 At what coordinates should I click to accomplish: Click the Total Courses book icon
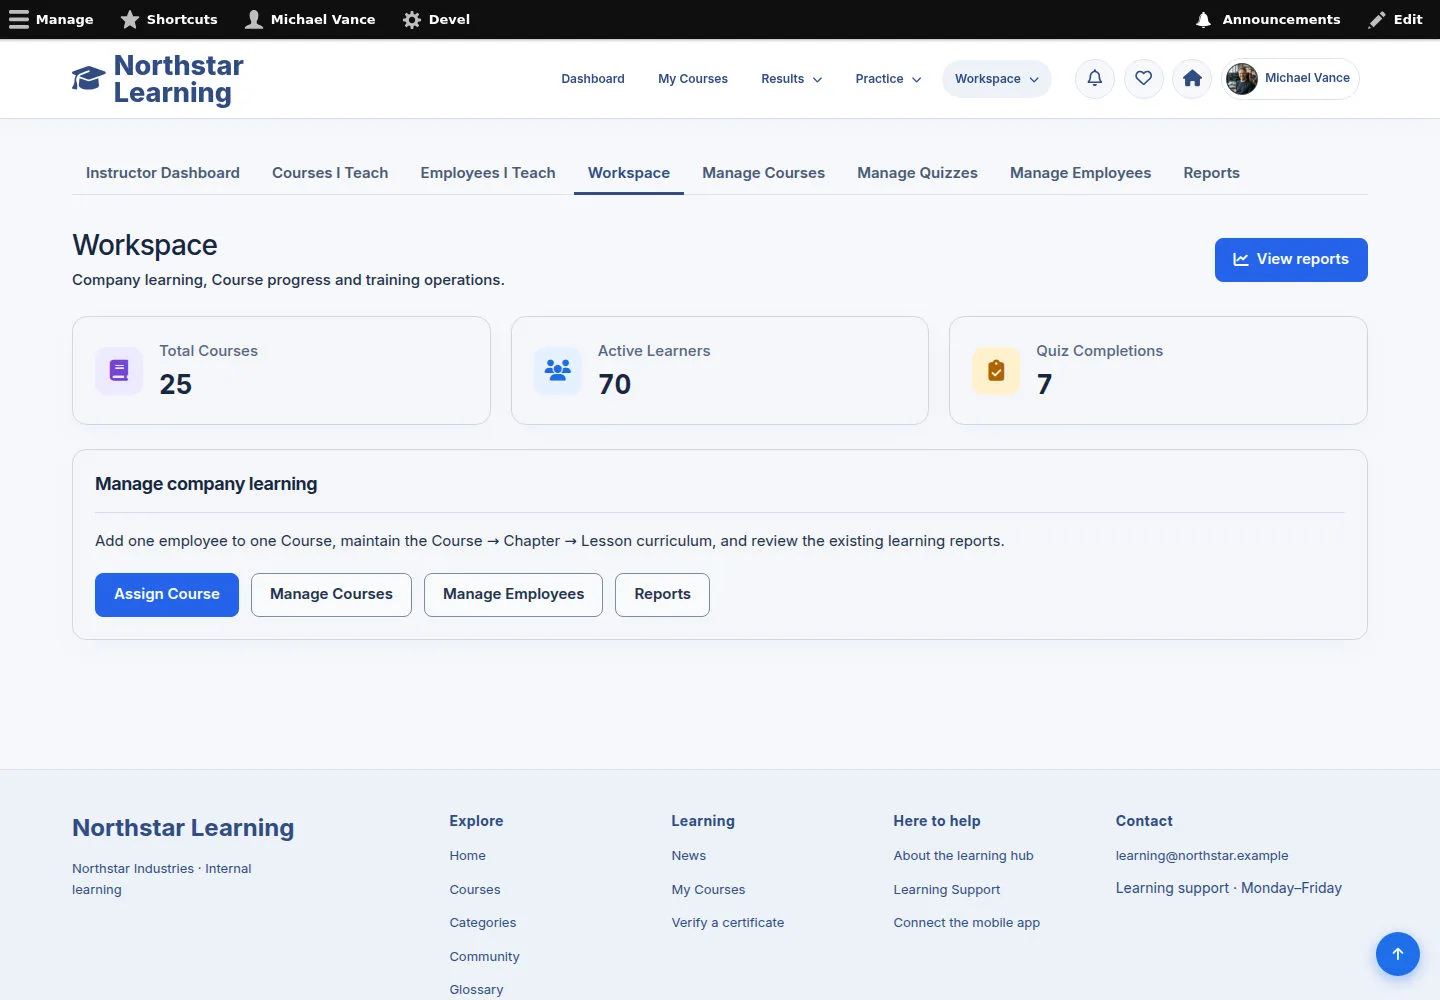119,371
